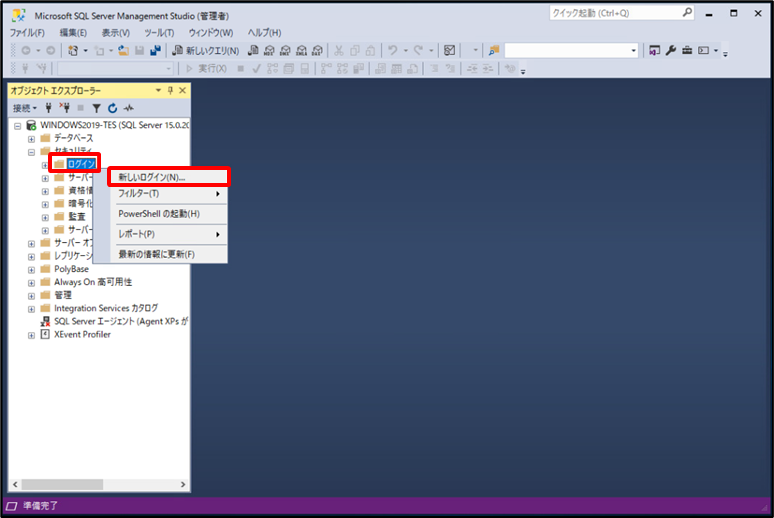774x518 pixels.
Task: Click the Find in Files toolbar icon
Action: (494, 50)
